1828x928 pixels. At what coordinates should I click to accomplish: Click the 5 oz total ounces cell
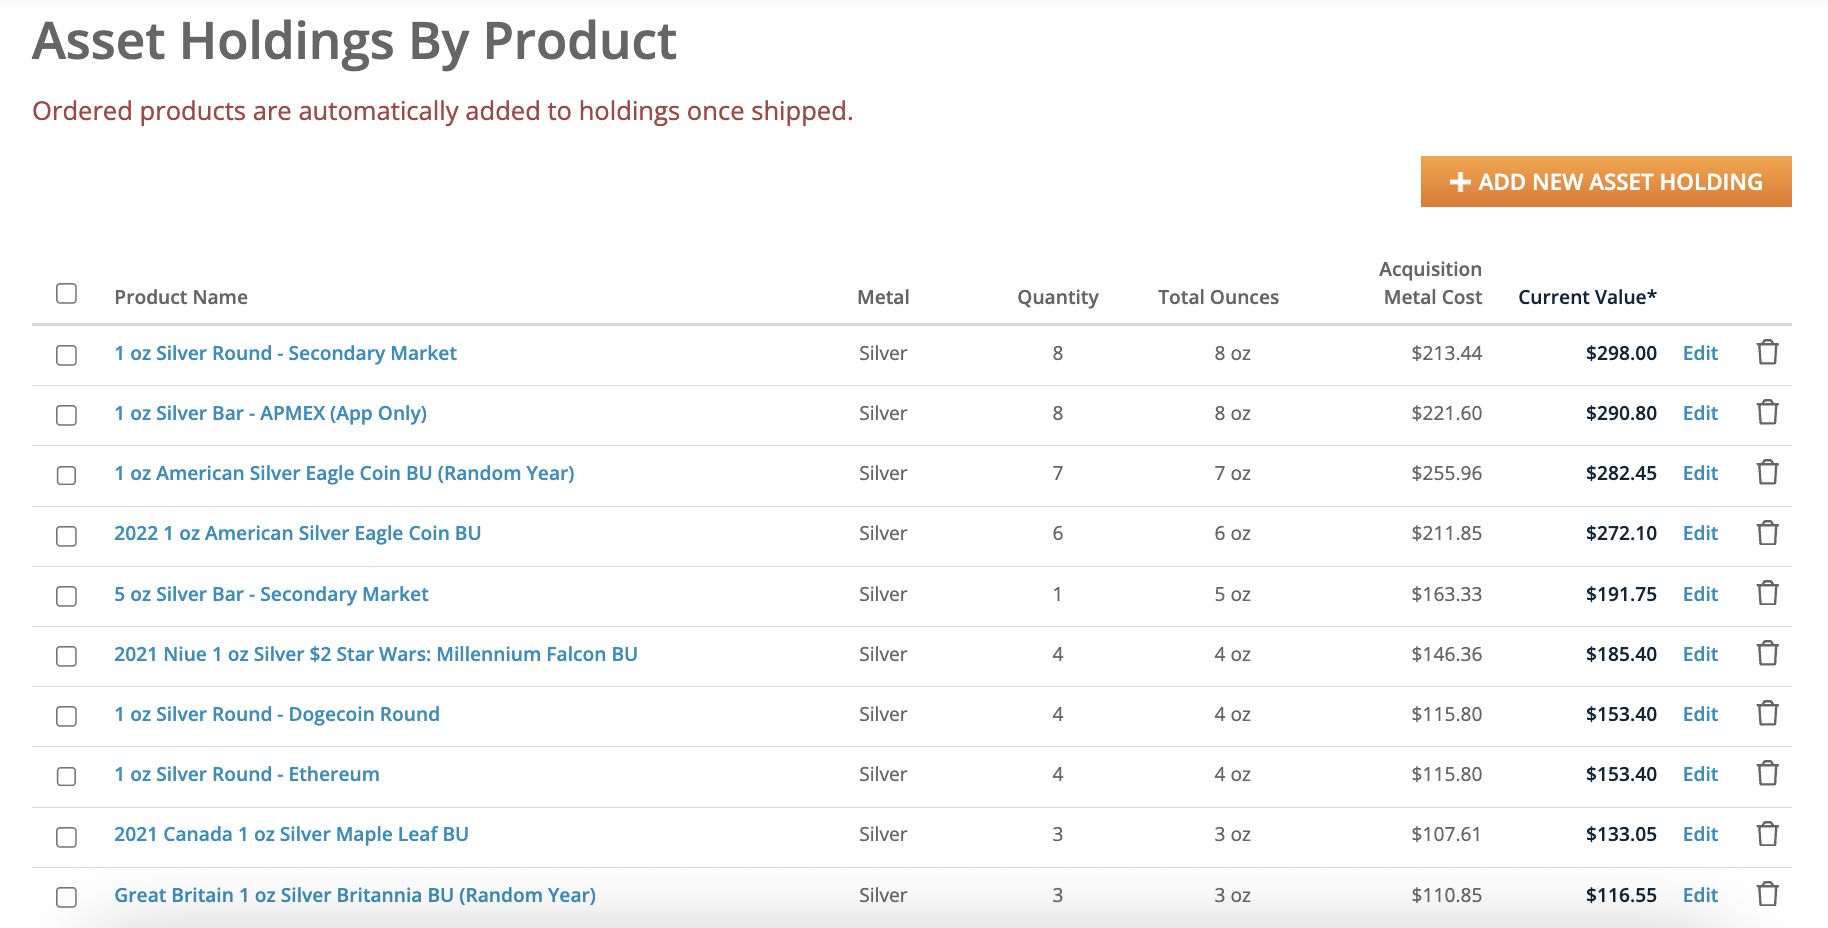click(1232, 594)
